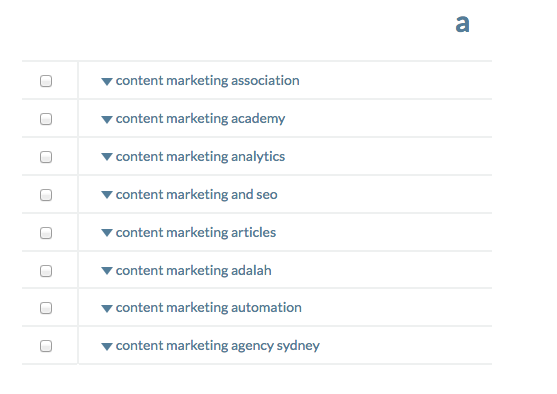
Task: Check the content marketing adalah row box
Action: click(x=46, y=271)
